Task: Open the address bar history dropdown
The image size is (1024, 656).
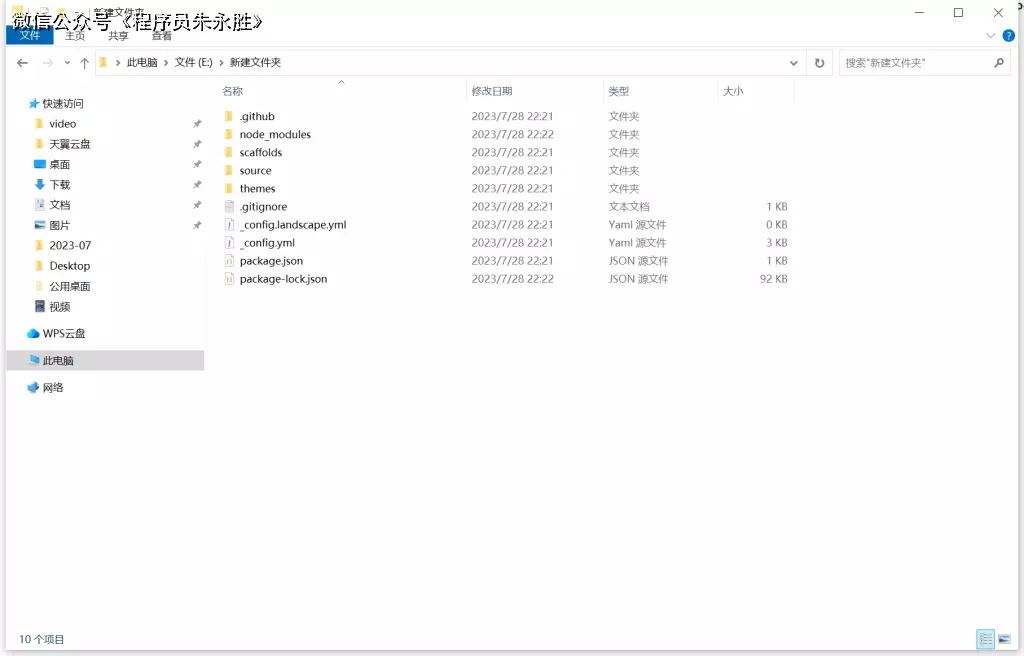Action: click(x=794, y=62)
